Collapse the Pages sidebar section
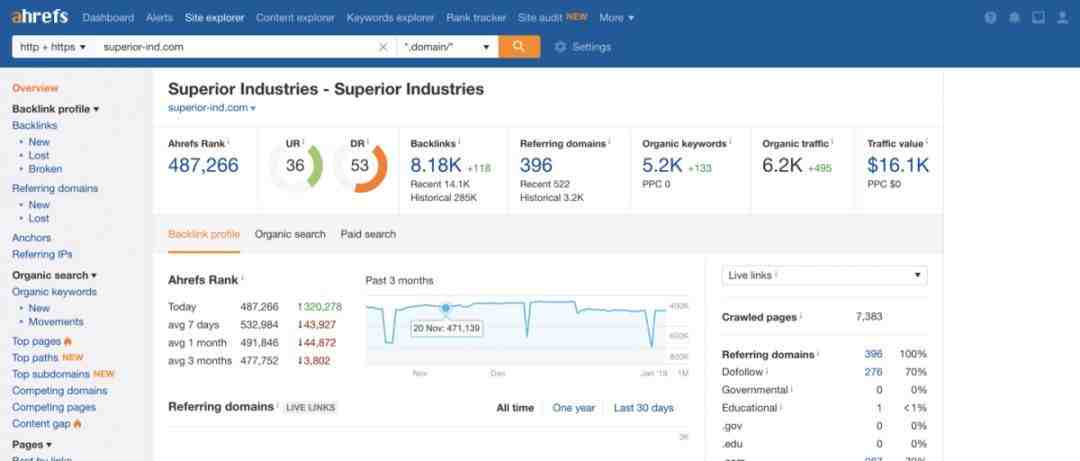 point(32,444)
